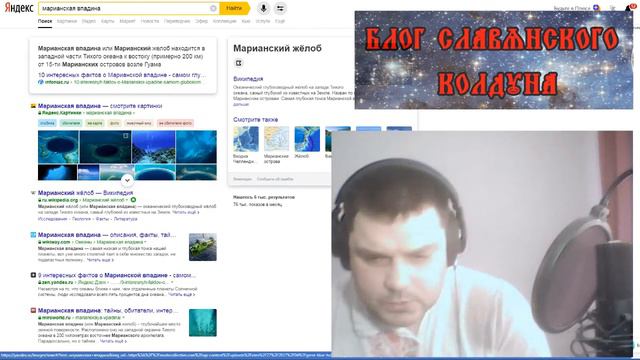Switch to the Видео tab
The image size is (640, 360).
pos(88,21)
